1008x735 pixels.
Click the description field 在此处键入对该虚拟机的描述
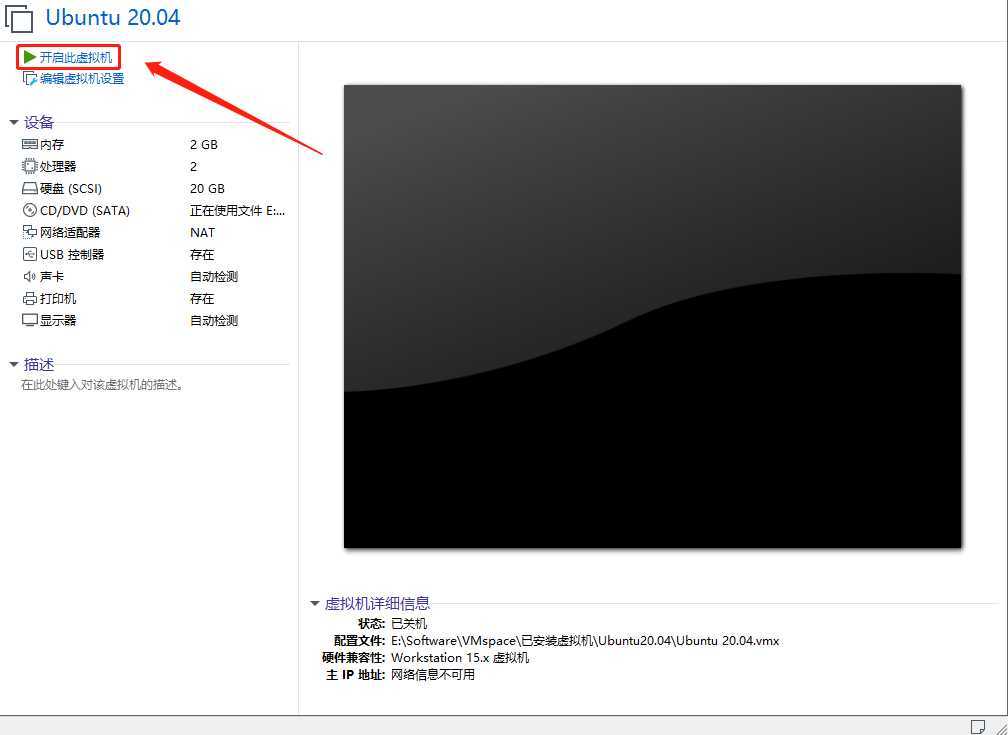(103, 385)
